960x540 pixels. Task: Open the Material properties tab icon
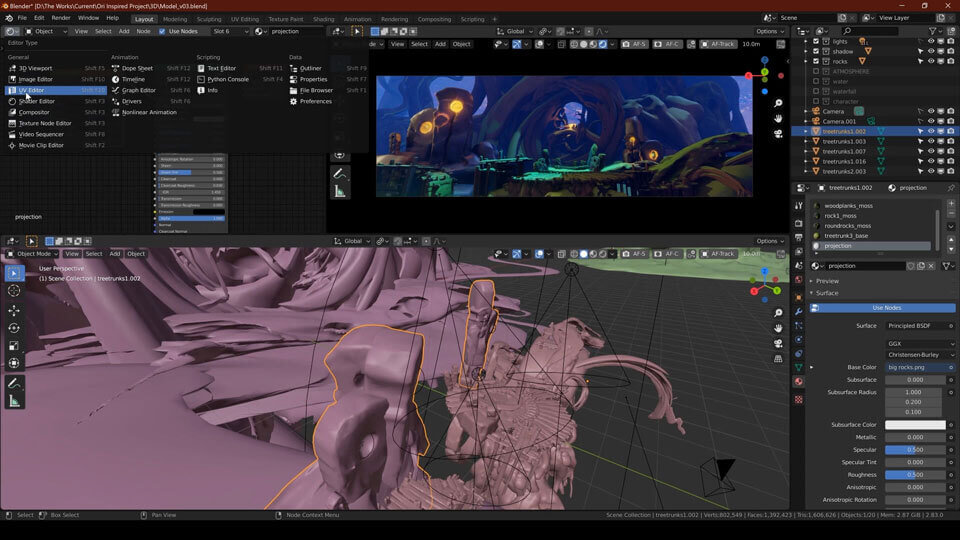(798, 381)
